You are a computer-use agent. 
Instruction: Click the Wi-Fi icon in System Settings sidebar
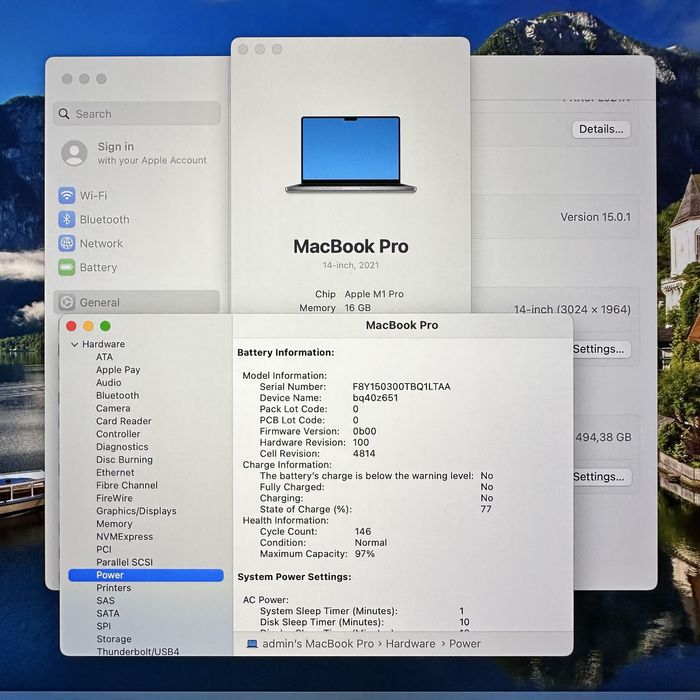[67, 195]
